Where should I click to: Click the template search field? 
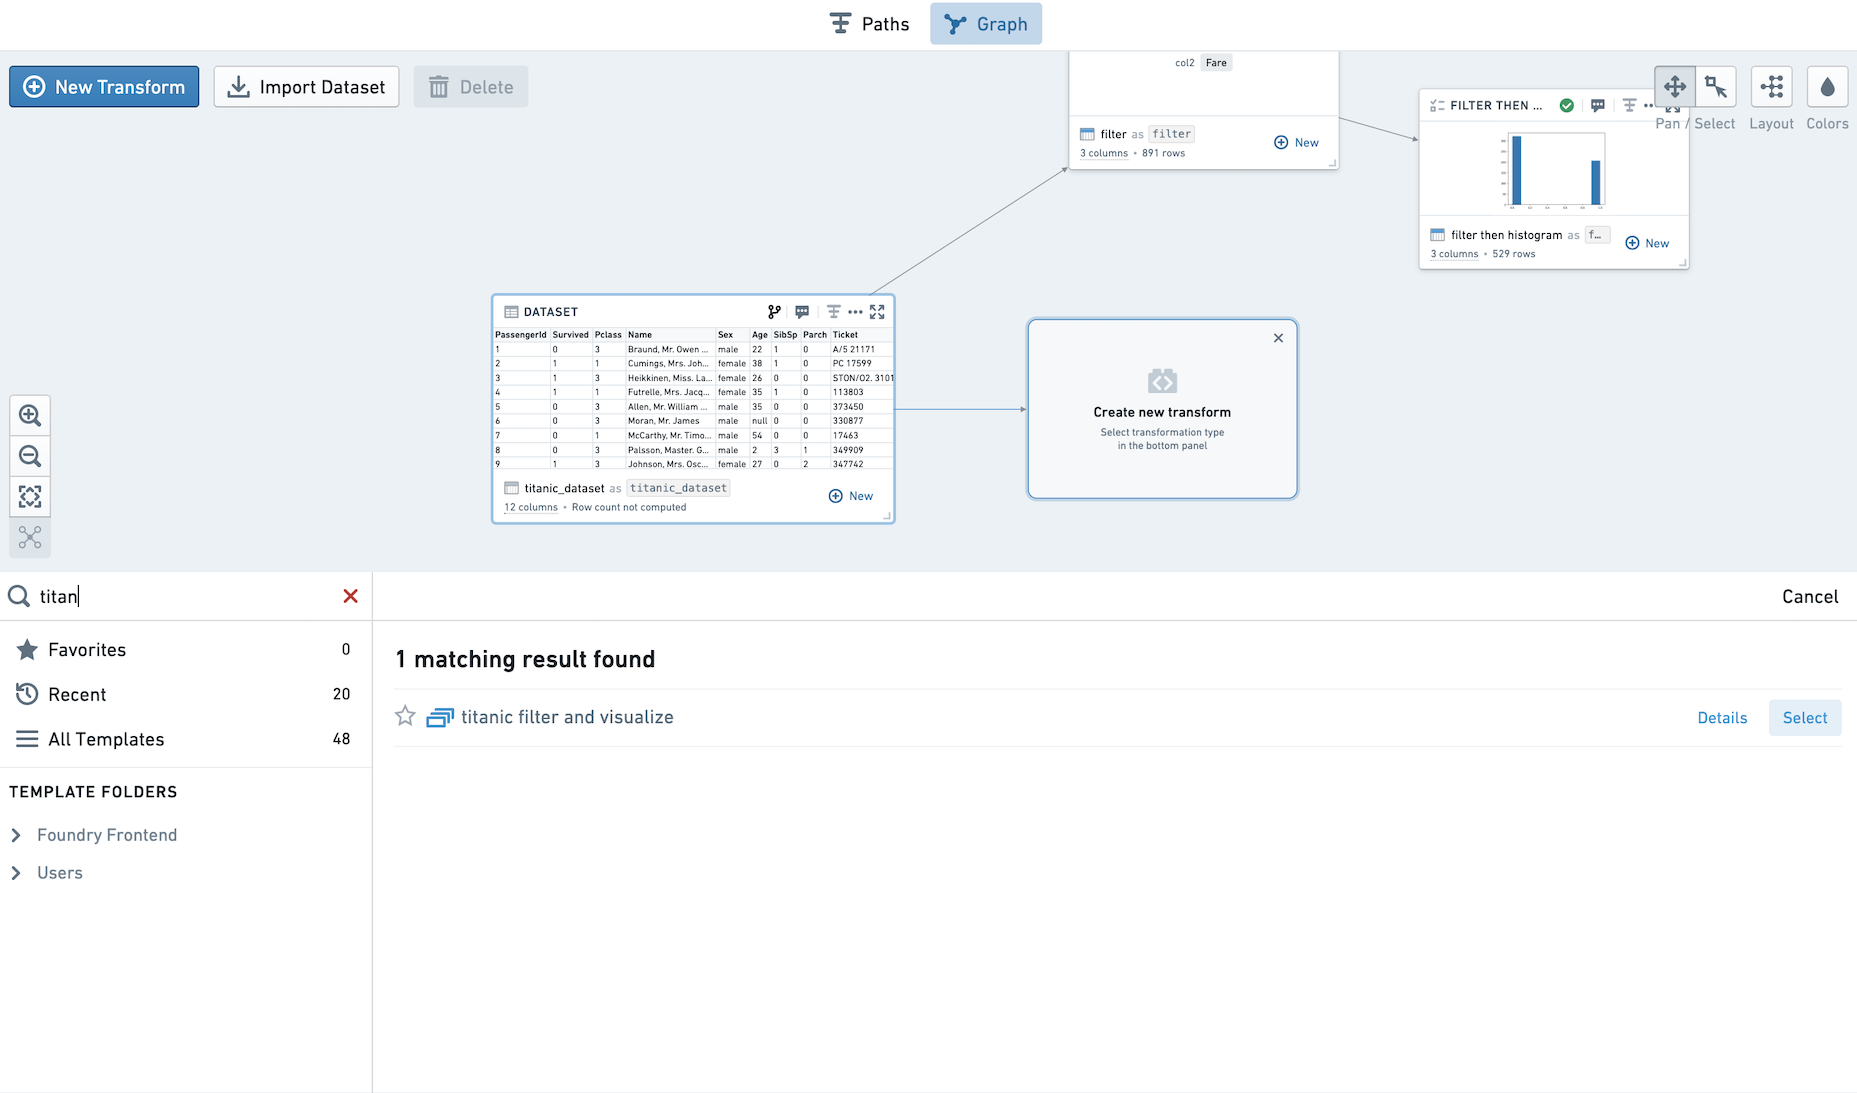click(x=186, y=596)
